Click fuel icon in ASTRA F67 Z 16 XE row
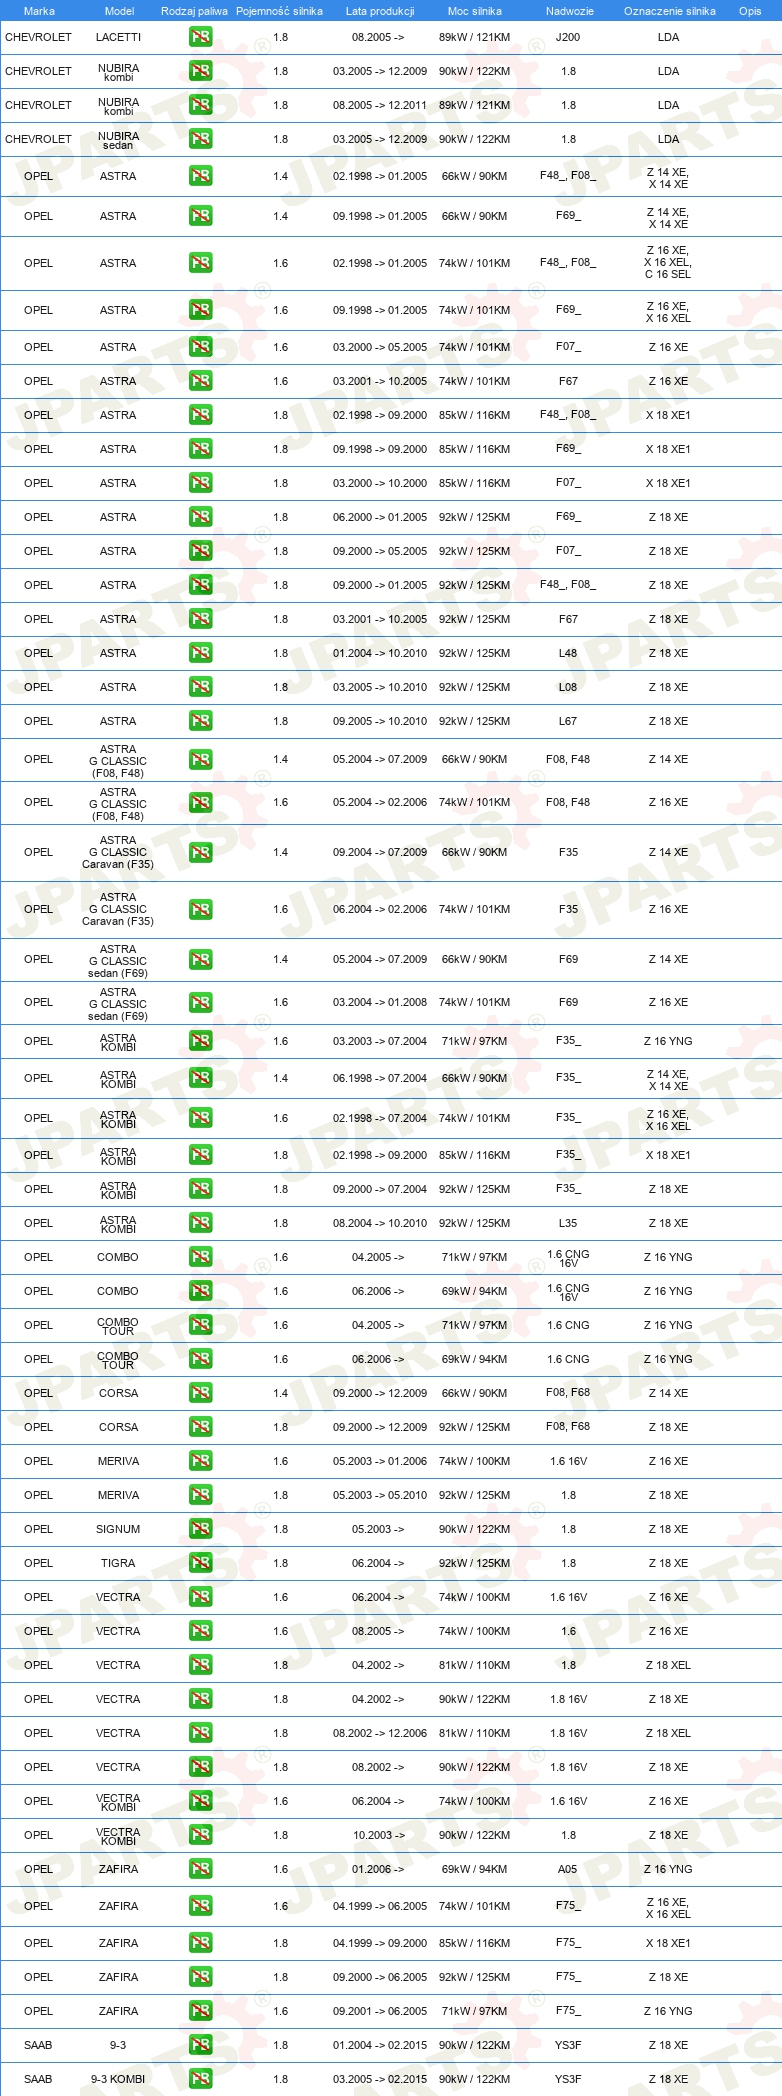Viewport: 782px width, 2096px height. coord(200,381)
